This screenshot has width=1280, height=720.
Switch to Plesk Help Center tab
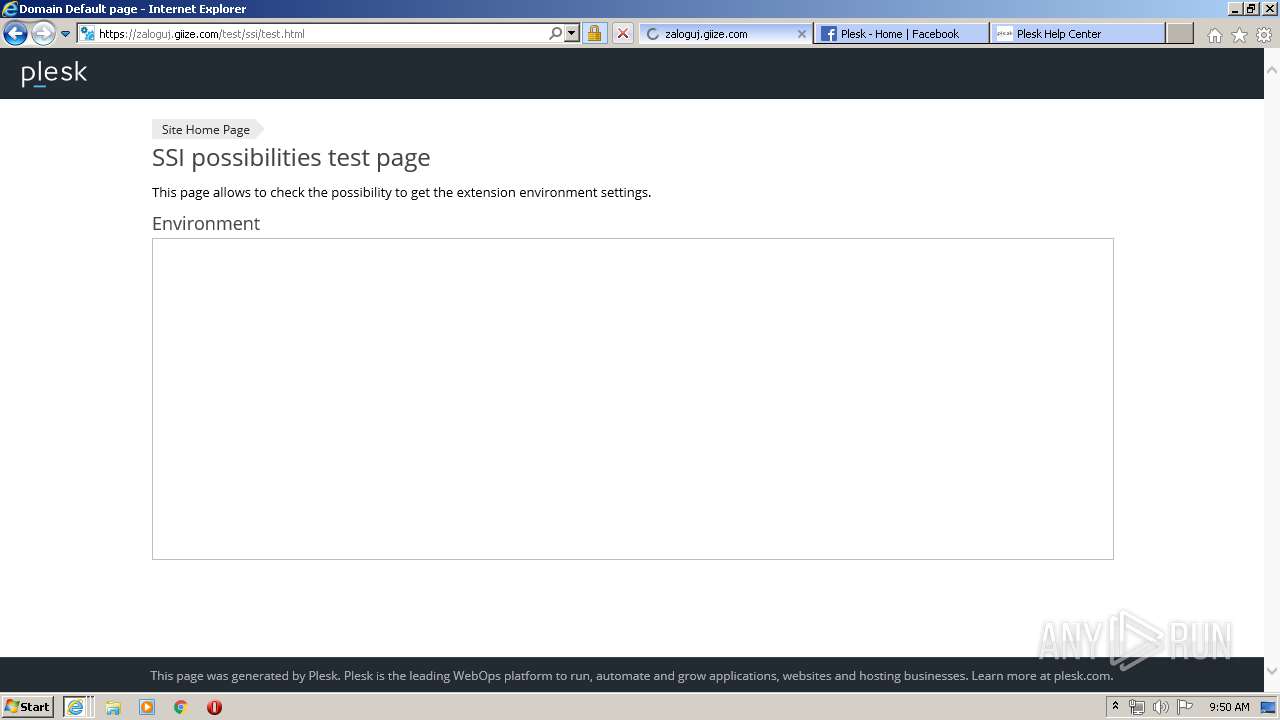click(1078, 33)
